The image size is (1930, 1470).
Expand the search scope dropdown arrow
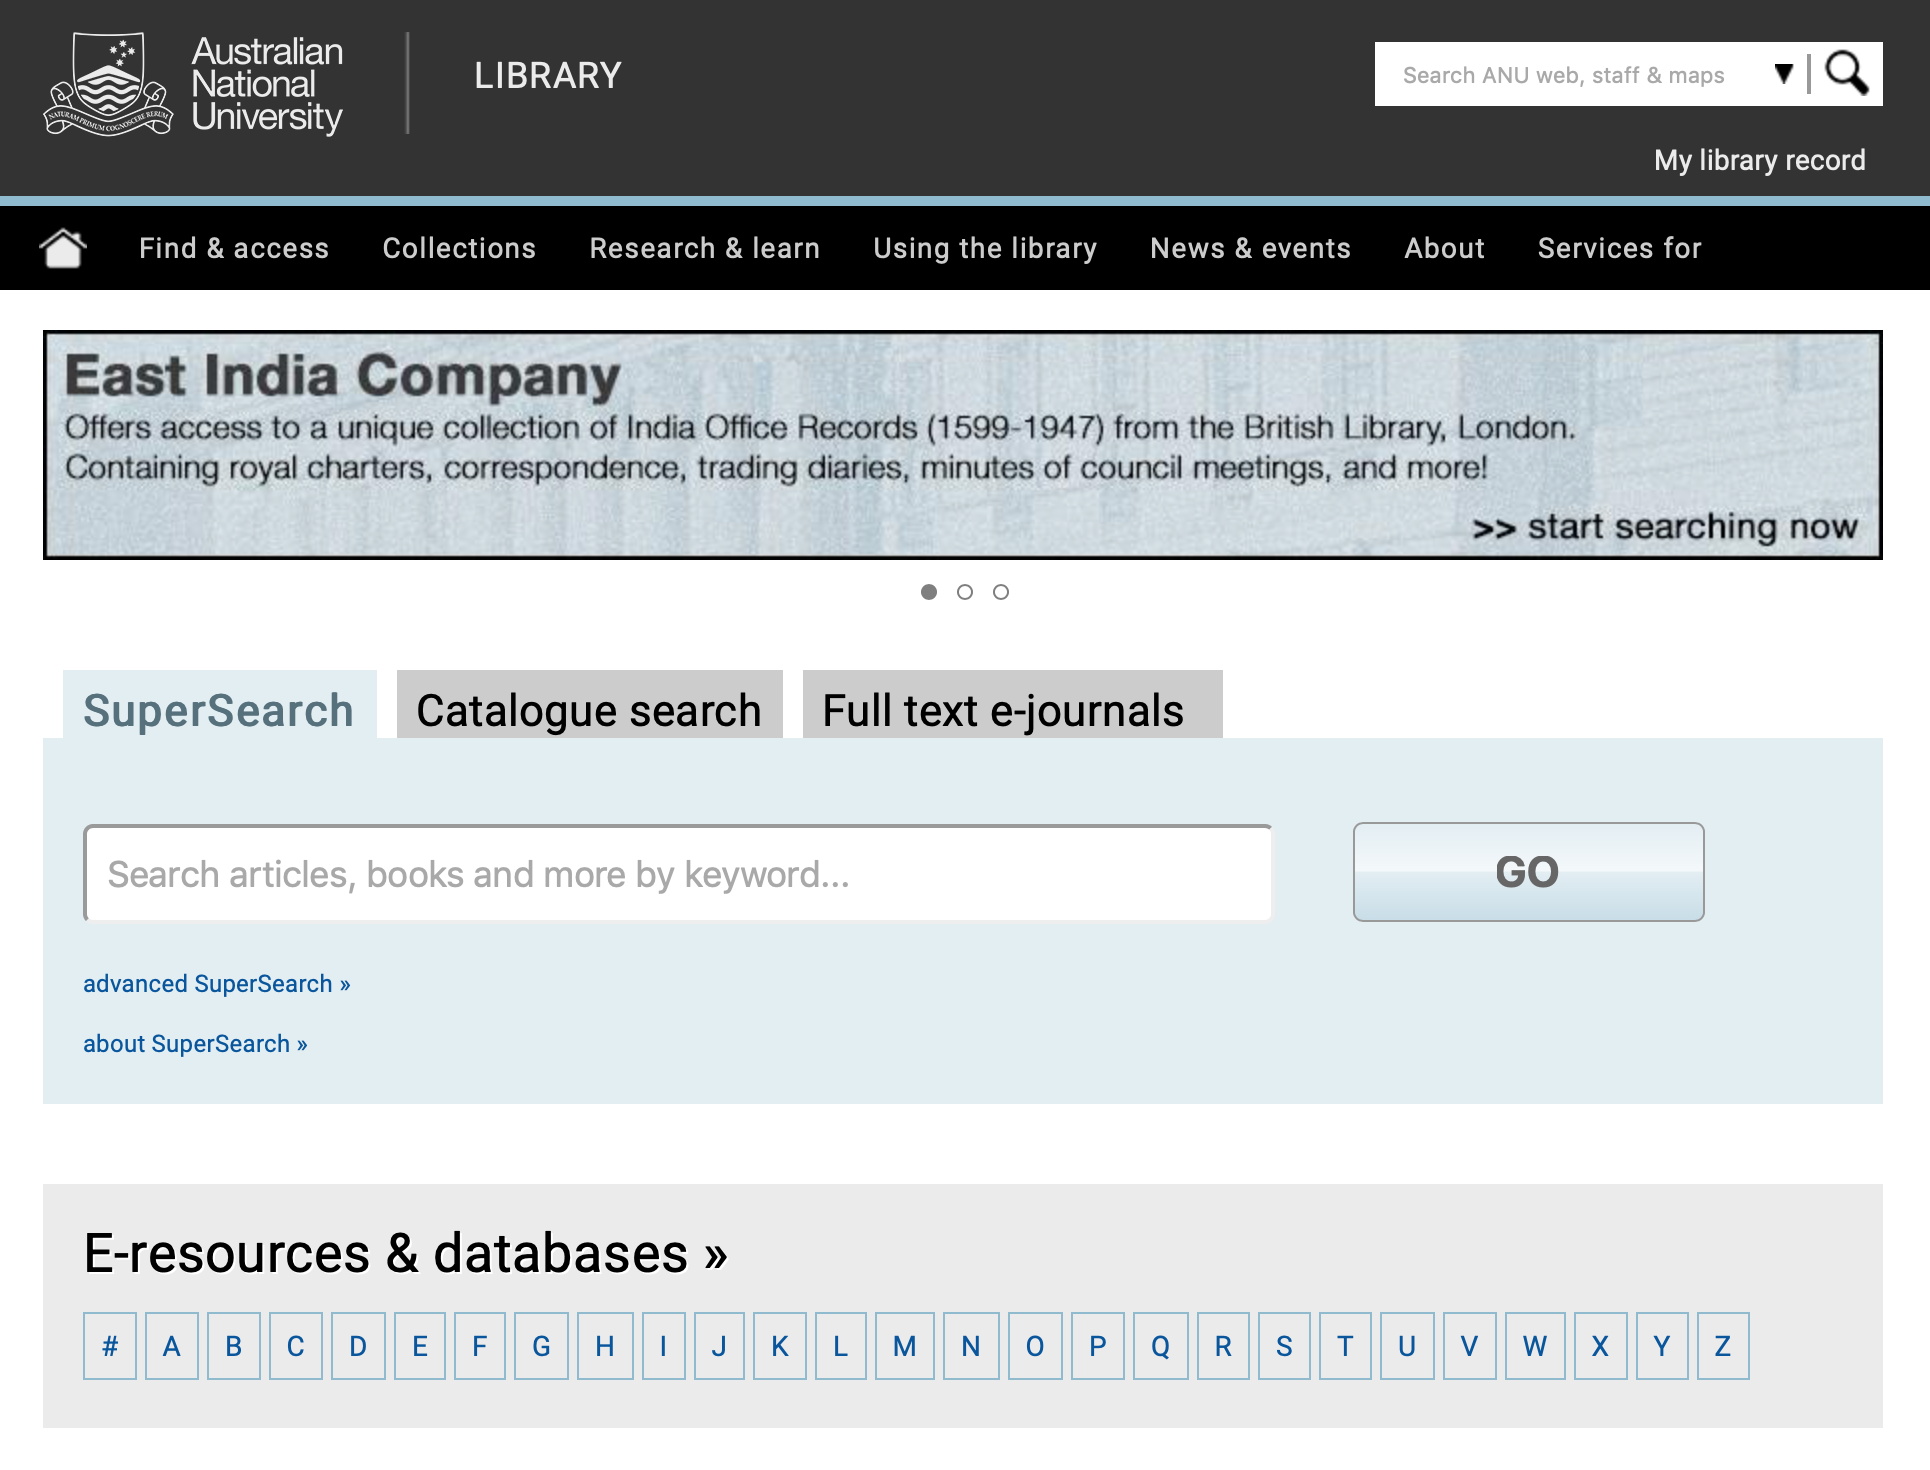point(1783,74)
